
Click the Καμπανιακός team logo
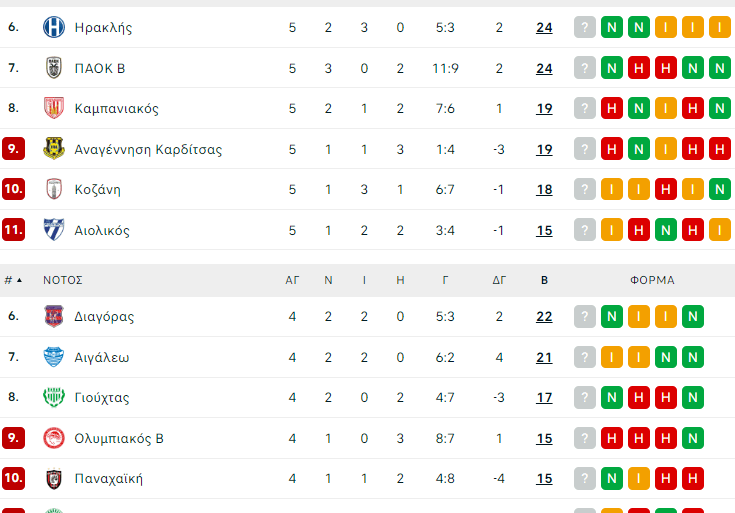(x=53, y=108)
